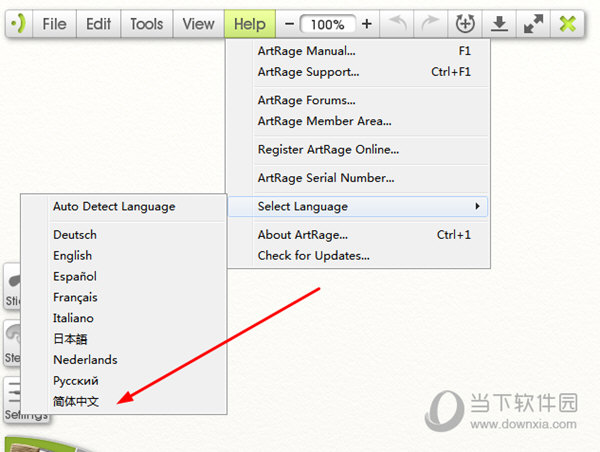Close the Help menu

click(x=249, y=24)
